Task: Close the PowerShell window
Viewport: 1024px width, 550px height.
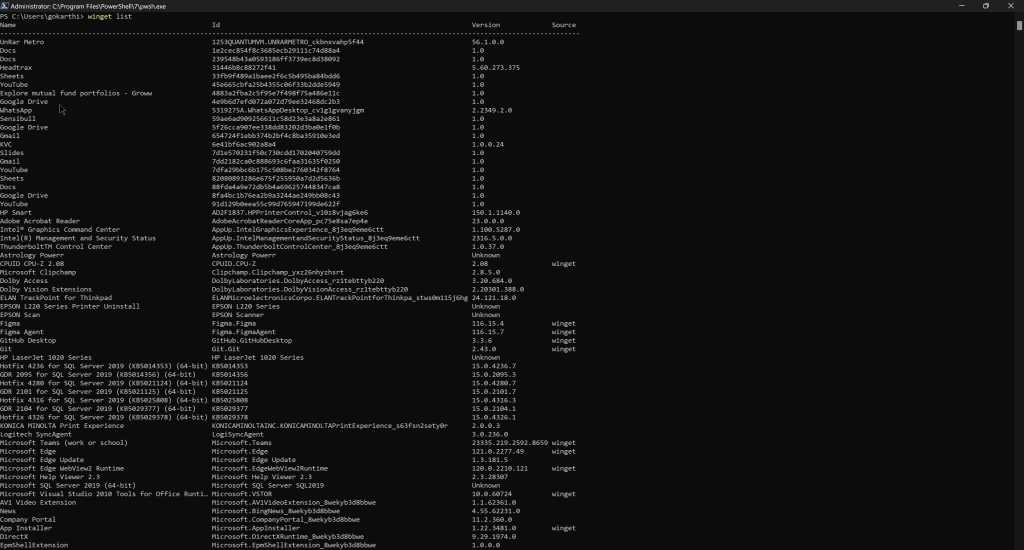Action: [x=1010, y=5]
